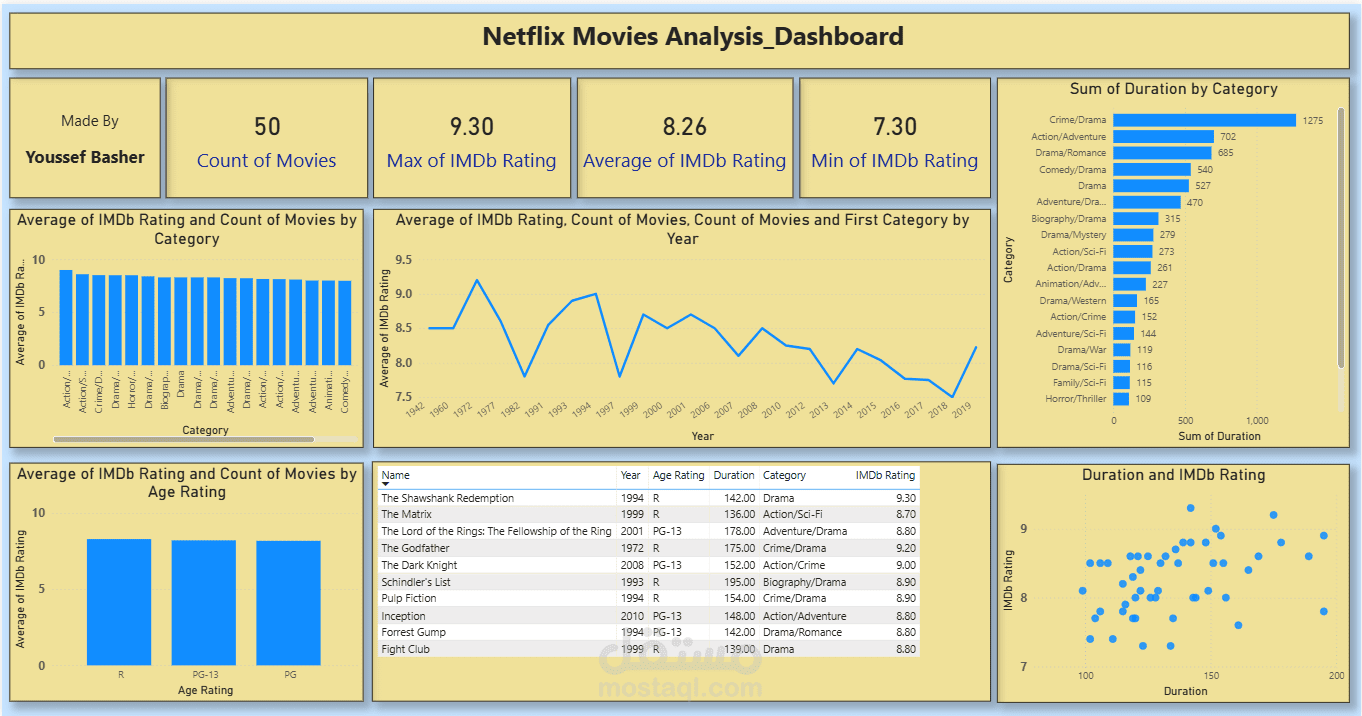
Task: Click the Crime/Drama bar with value 1275
Action: click(x=1204, y=120)
